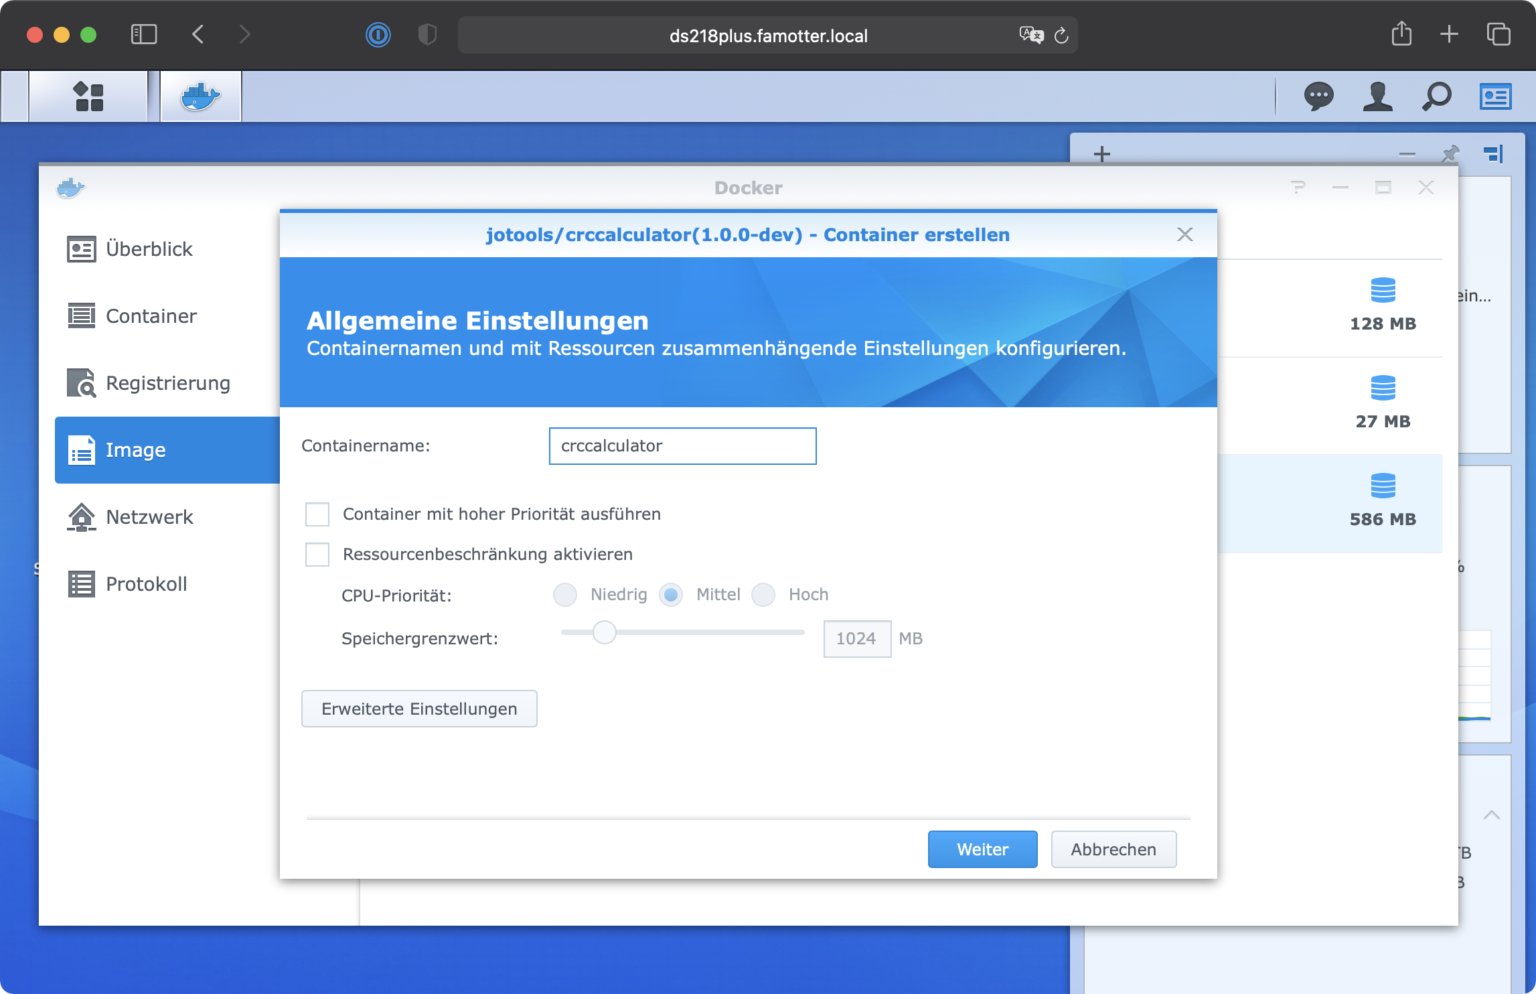Image resolution: width=1536 pixels, height=994 pixels.
Task: Enable Container mit hoher Priorität ausführen
Action: pyautogui.click(x=317, y=514)
